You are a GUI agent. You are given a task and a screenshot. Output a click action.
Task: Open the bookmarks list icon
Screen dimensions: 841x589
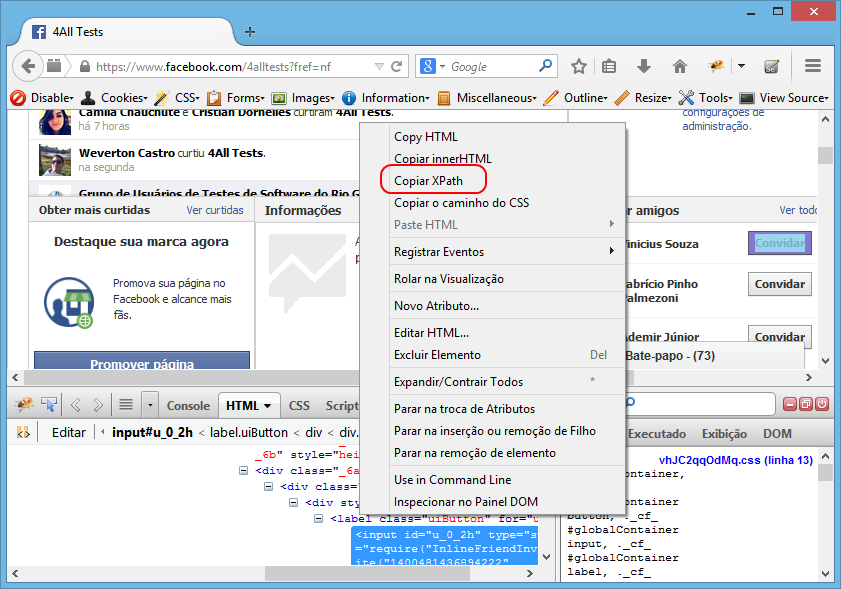pyautogui.click(x=609, y=67)
